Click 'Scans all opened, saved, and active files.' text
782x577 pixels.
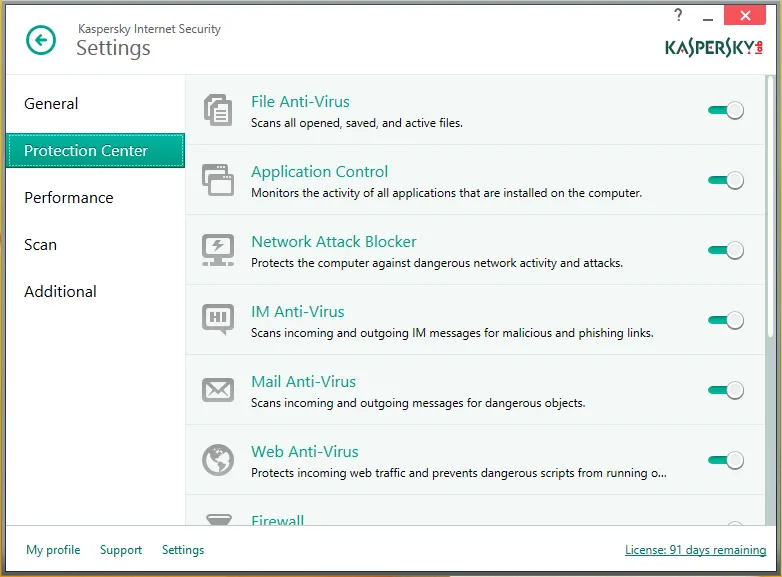357,123
